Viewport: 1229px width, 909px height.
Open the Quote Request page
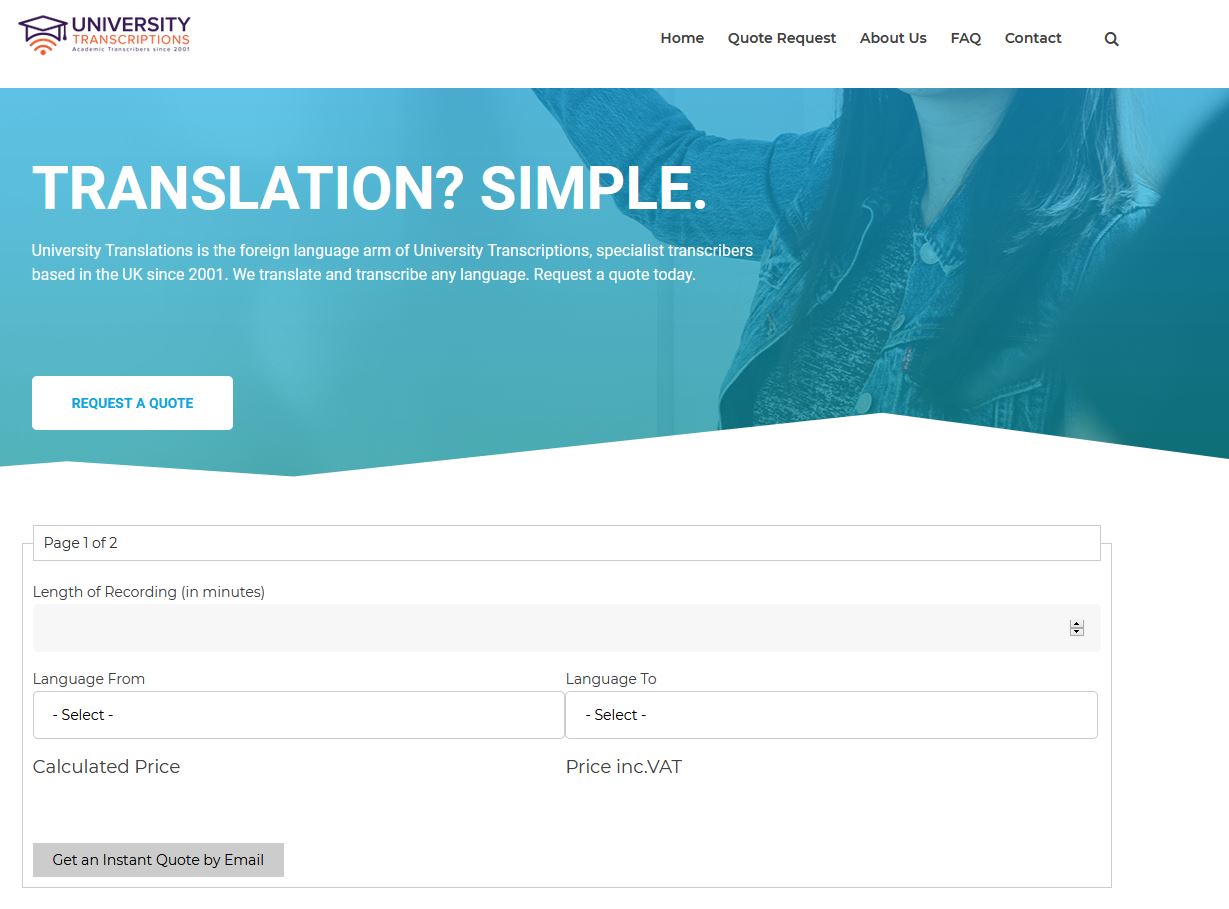(781, 38)
